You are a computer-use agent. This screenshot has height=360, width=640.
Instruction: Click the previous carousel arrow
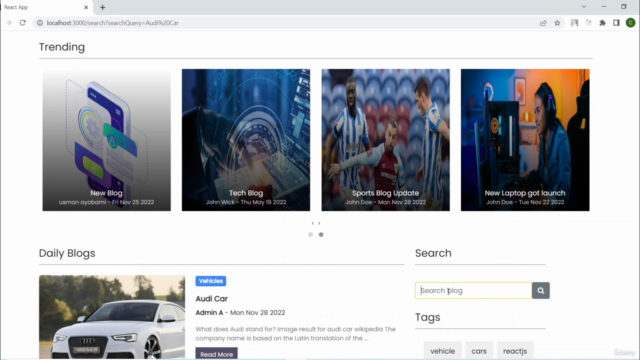tap(313, 223)
